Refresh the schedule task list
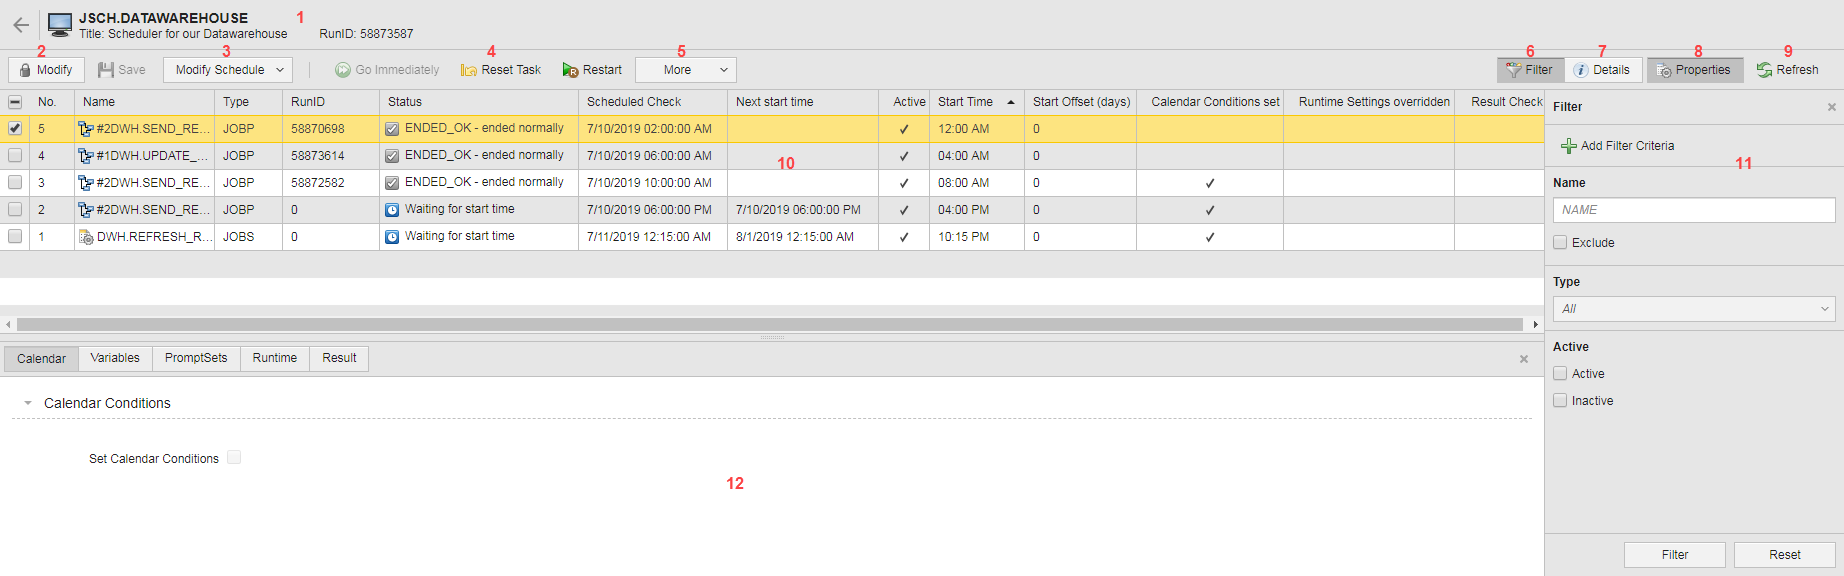1844x576 pixels. click(1788, 70)
